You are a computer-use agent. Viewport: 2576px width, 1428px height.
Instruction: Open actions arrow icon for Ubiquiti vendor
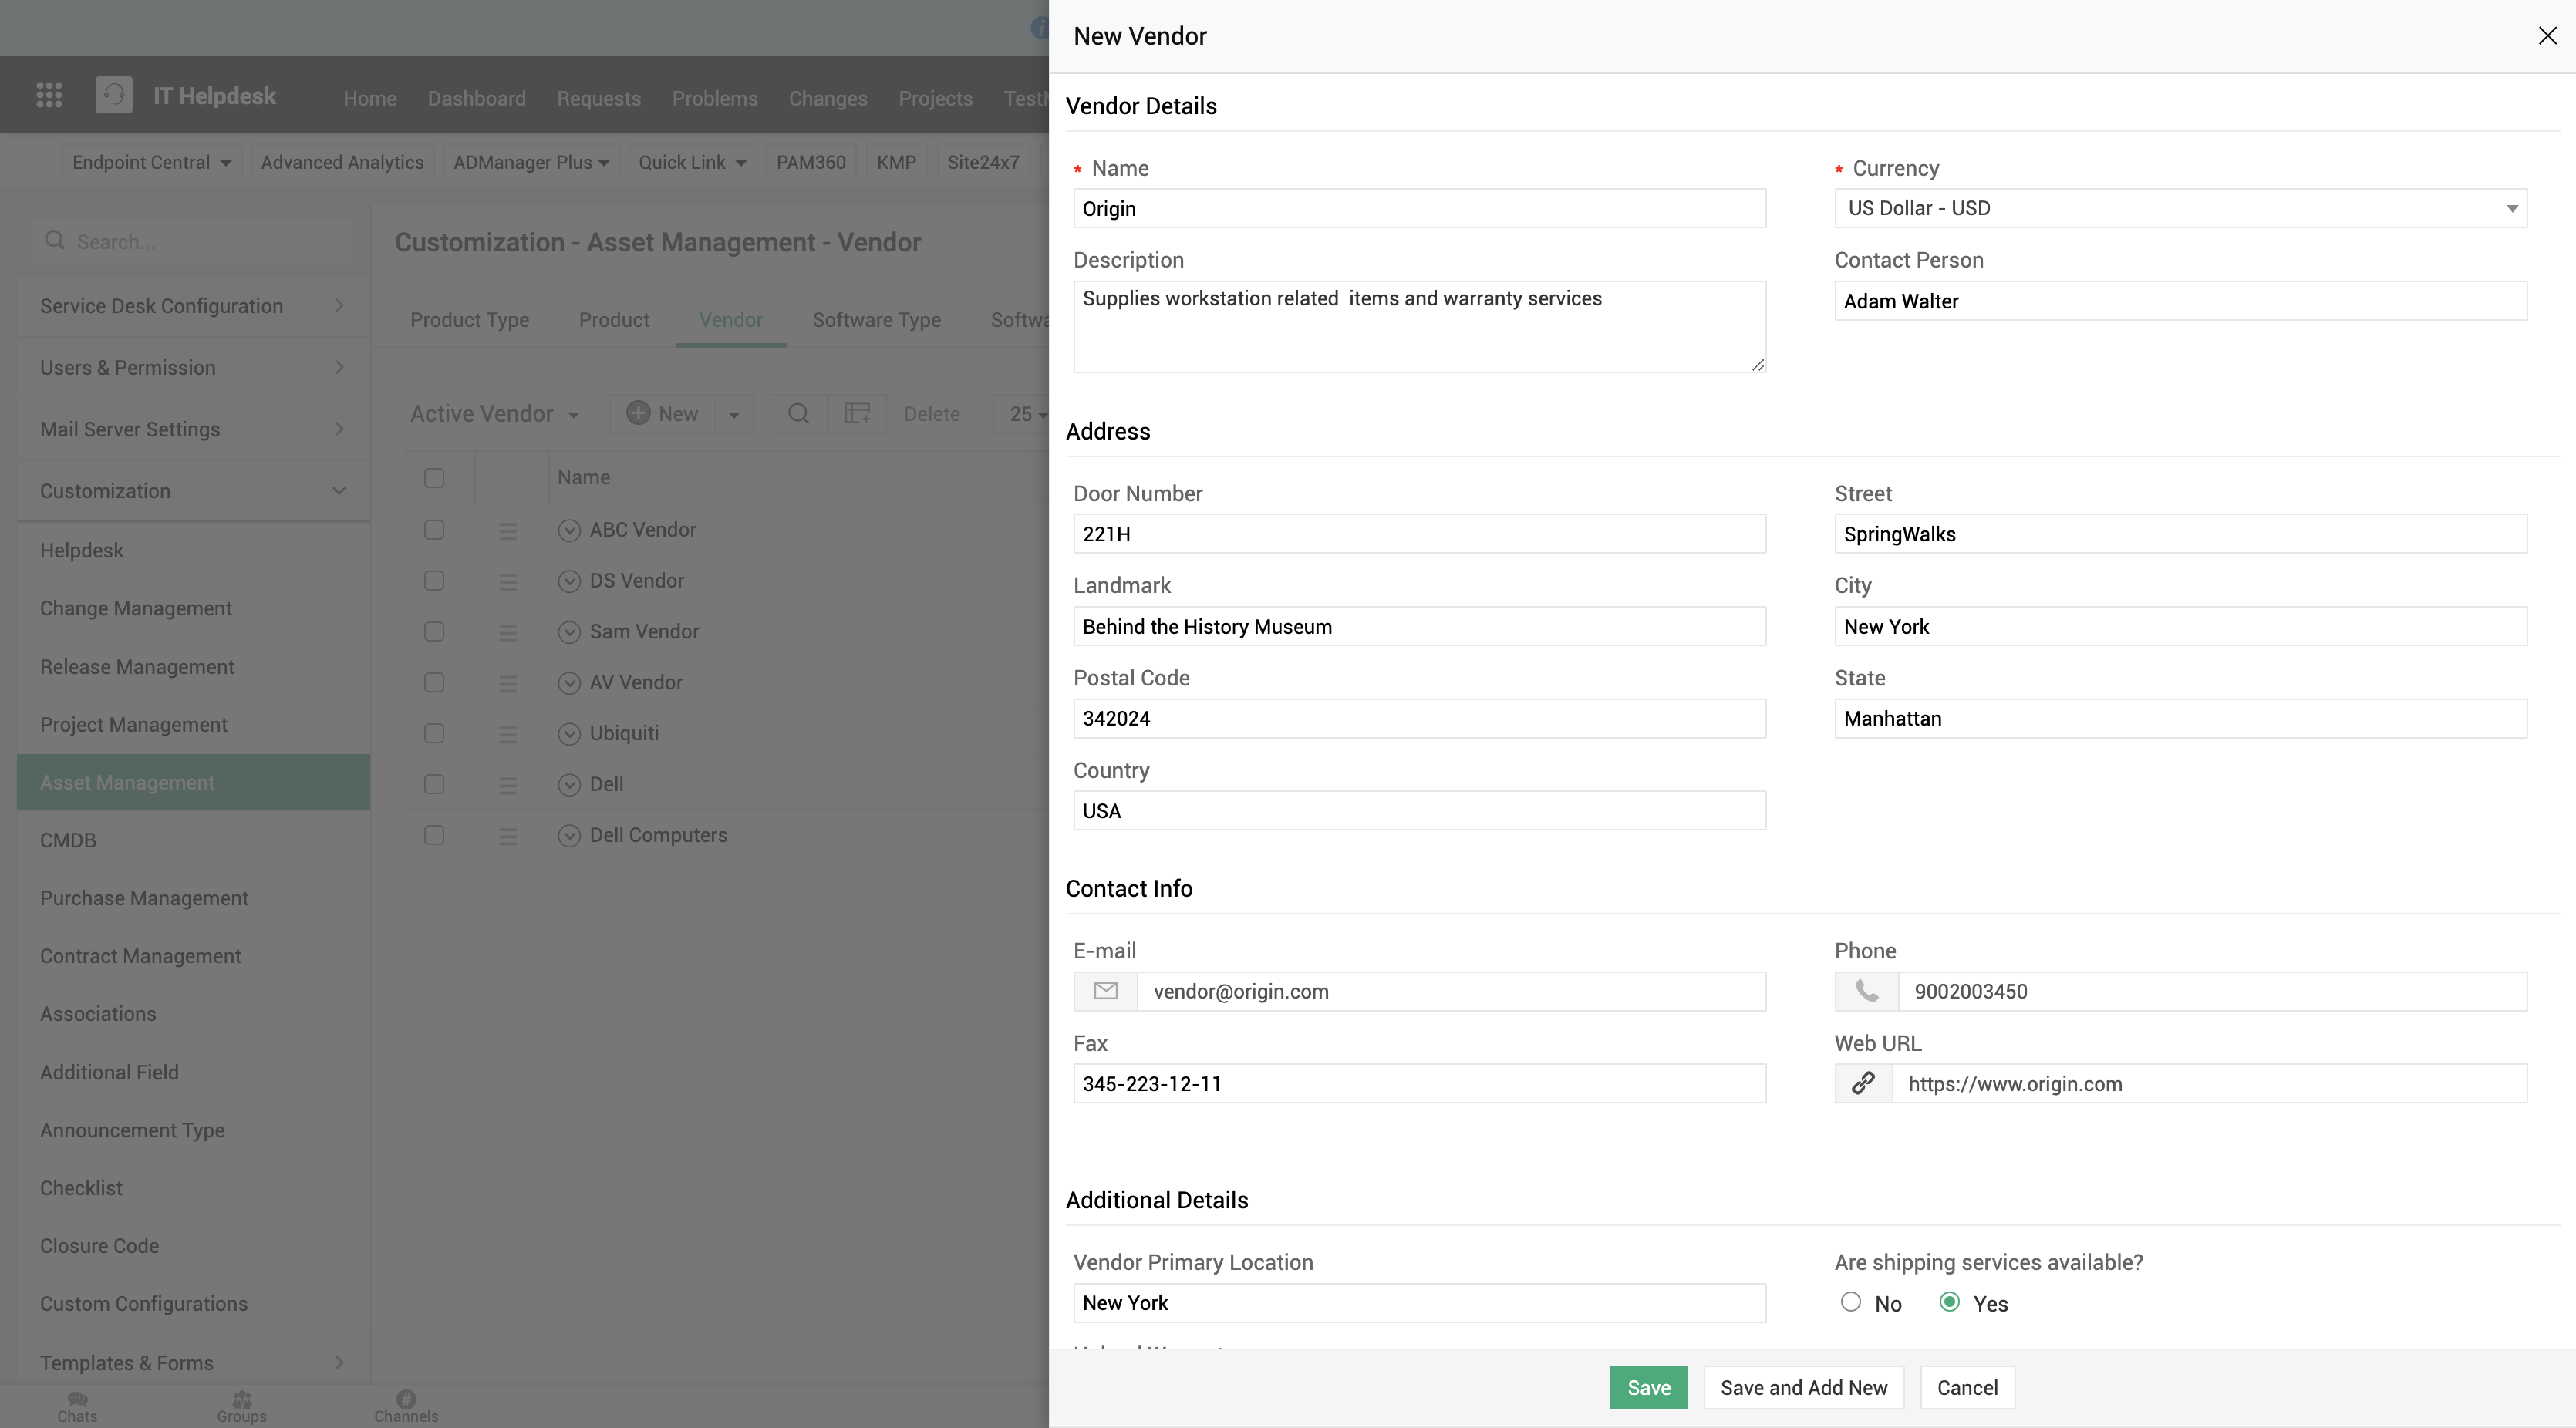(x=569, y=734)
